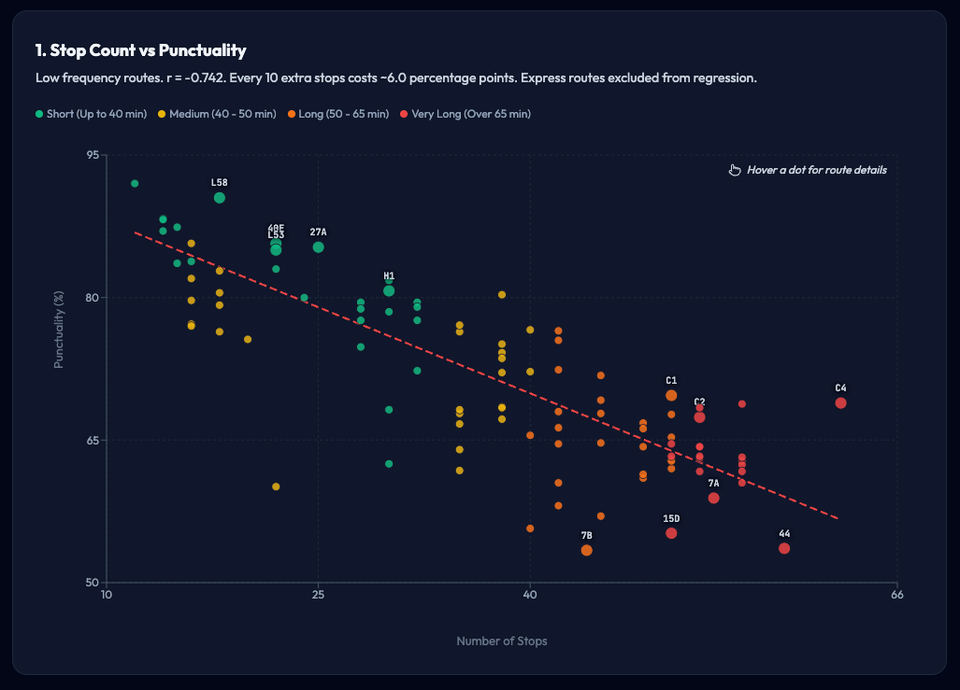Toggle the Long (50 - 65 min) legend item
This screenshot has height=690, width=960.
pyautogui.click(x=337, y=114)
